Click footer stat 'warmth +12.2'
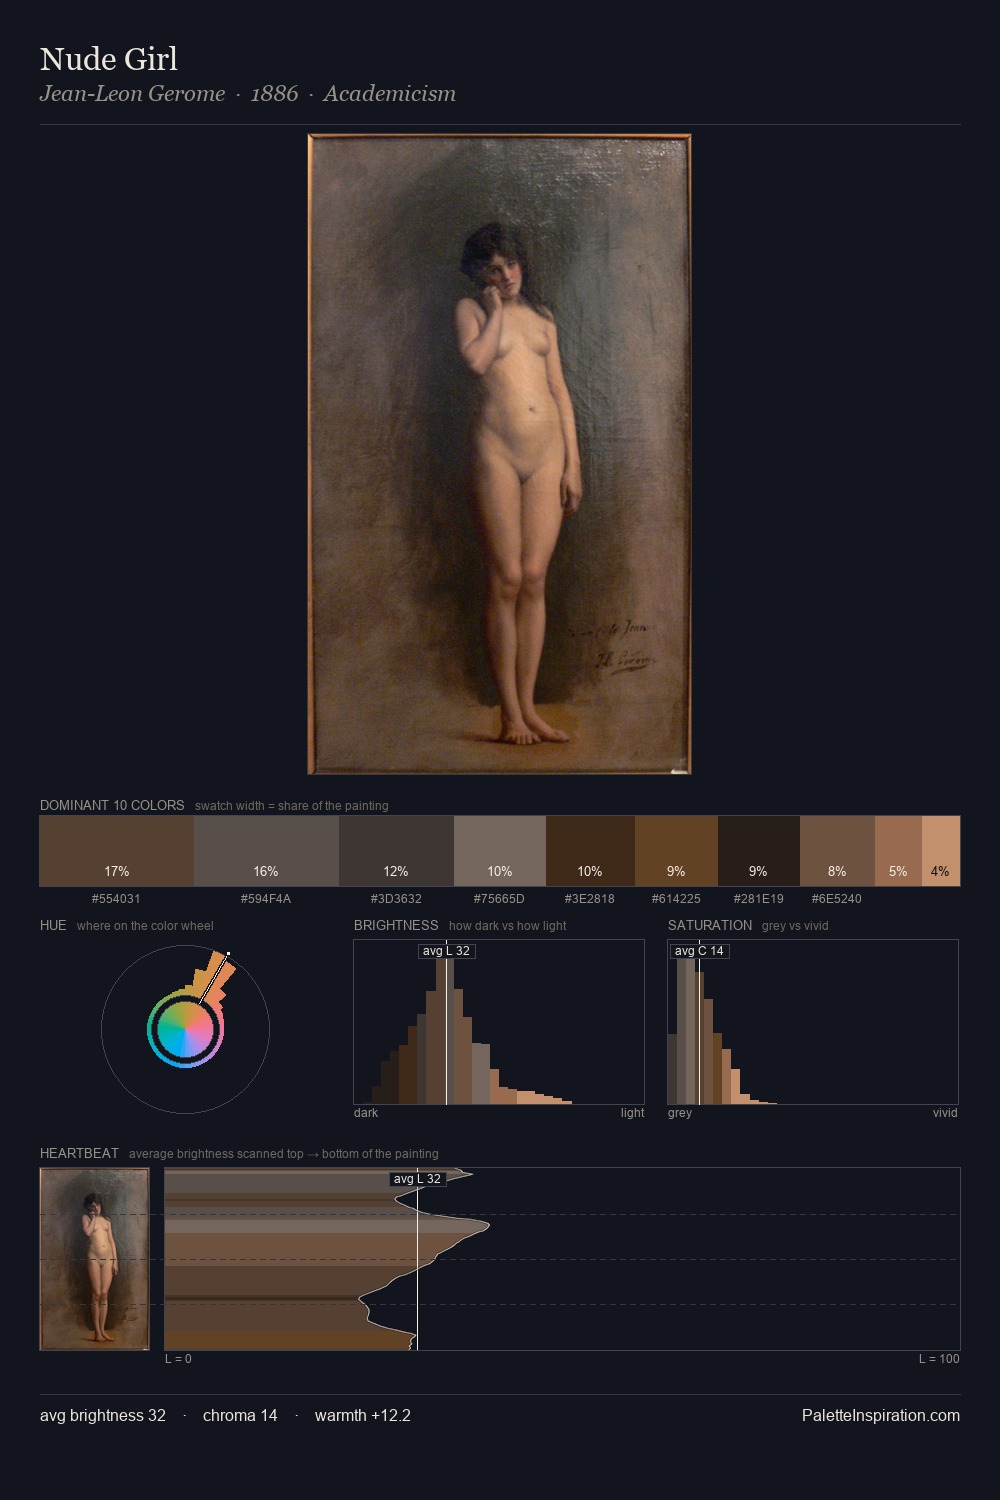The height and width of the screenshot is (1500, 1000). pyautogui.click(x=363, y=1415)
